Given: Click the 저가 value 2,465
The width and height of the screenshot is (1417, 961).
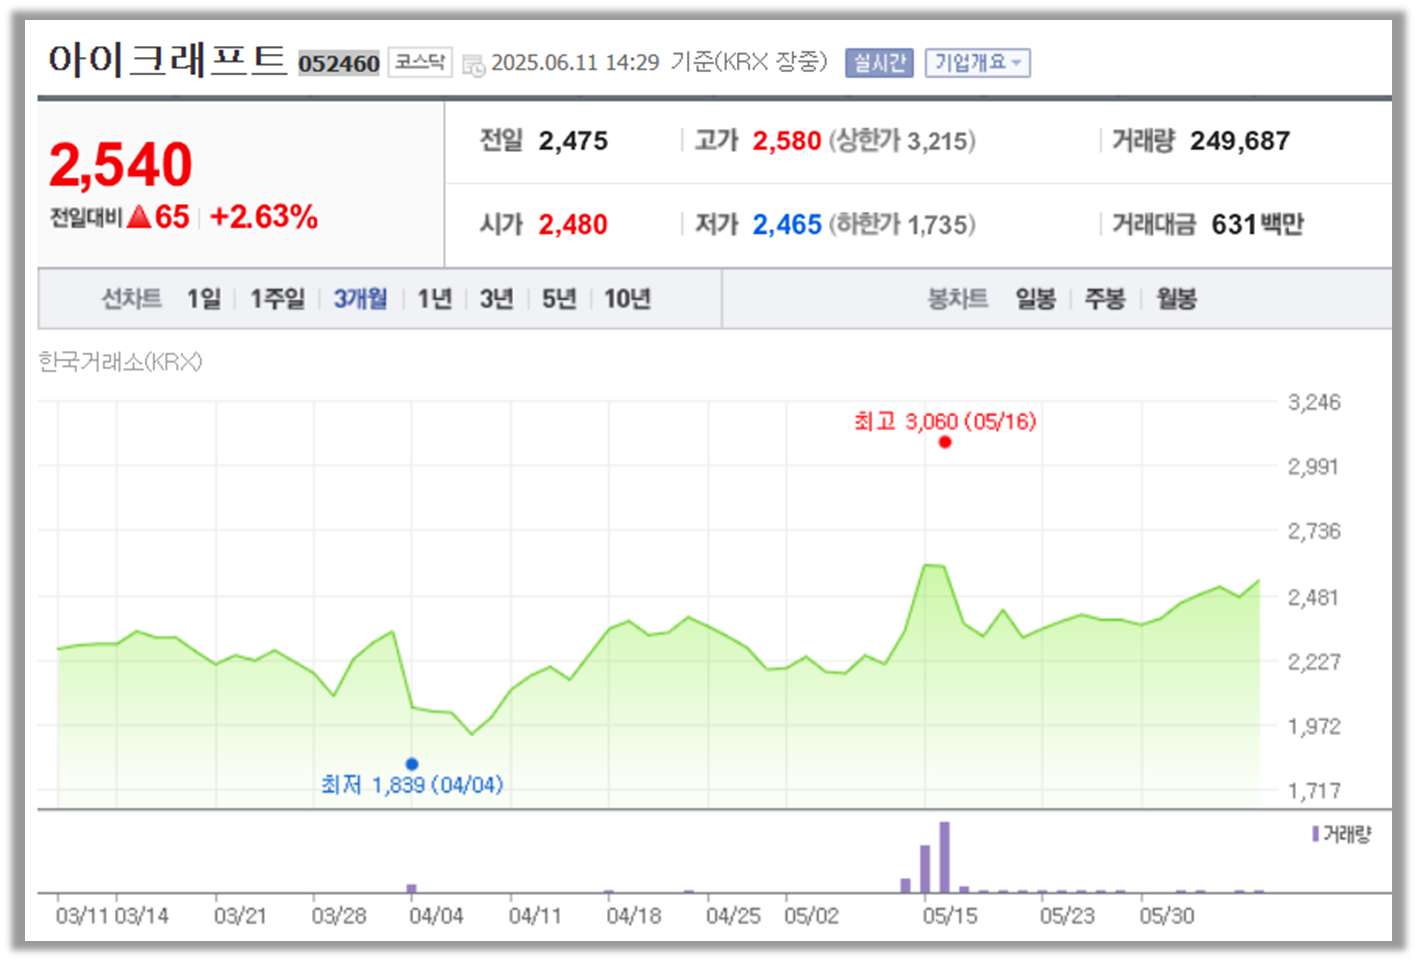Looking at the screenshot, I should point(787,224).
